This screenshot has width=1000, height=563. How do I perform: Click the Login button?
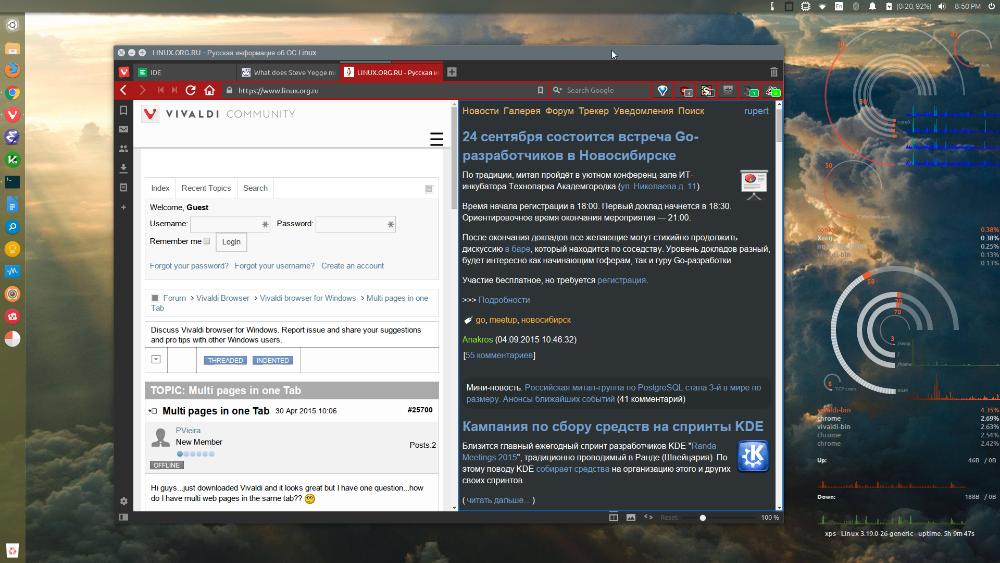tap(232, 242)
